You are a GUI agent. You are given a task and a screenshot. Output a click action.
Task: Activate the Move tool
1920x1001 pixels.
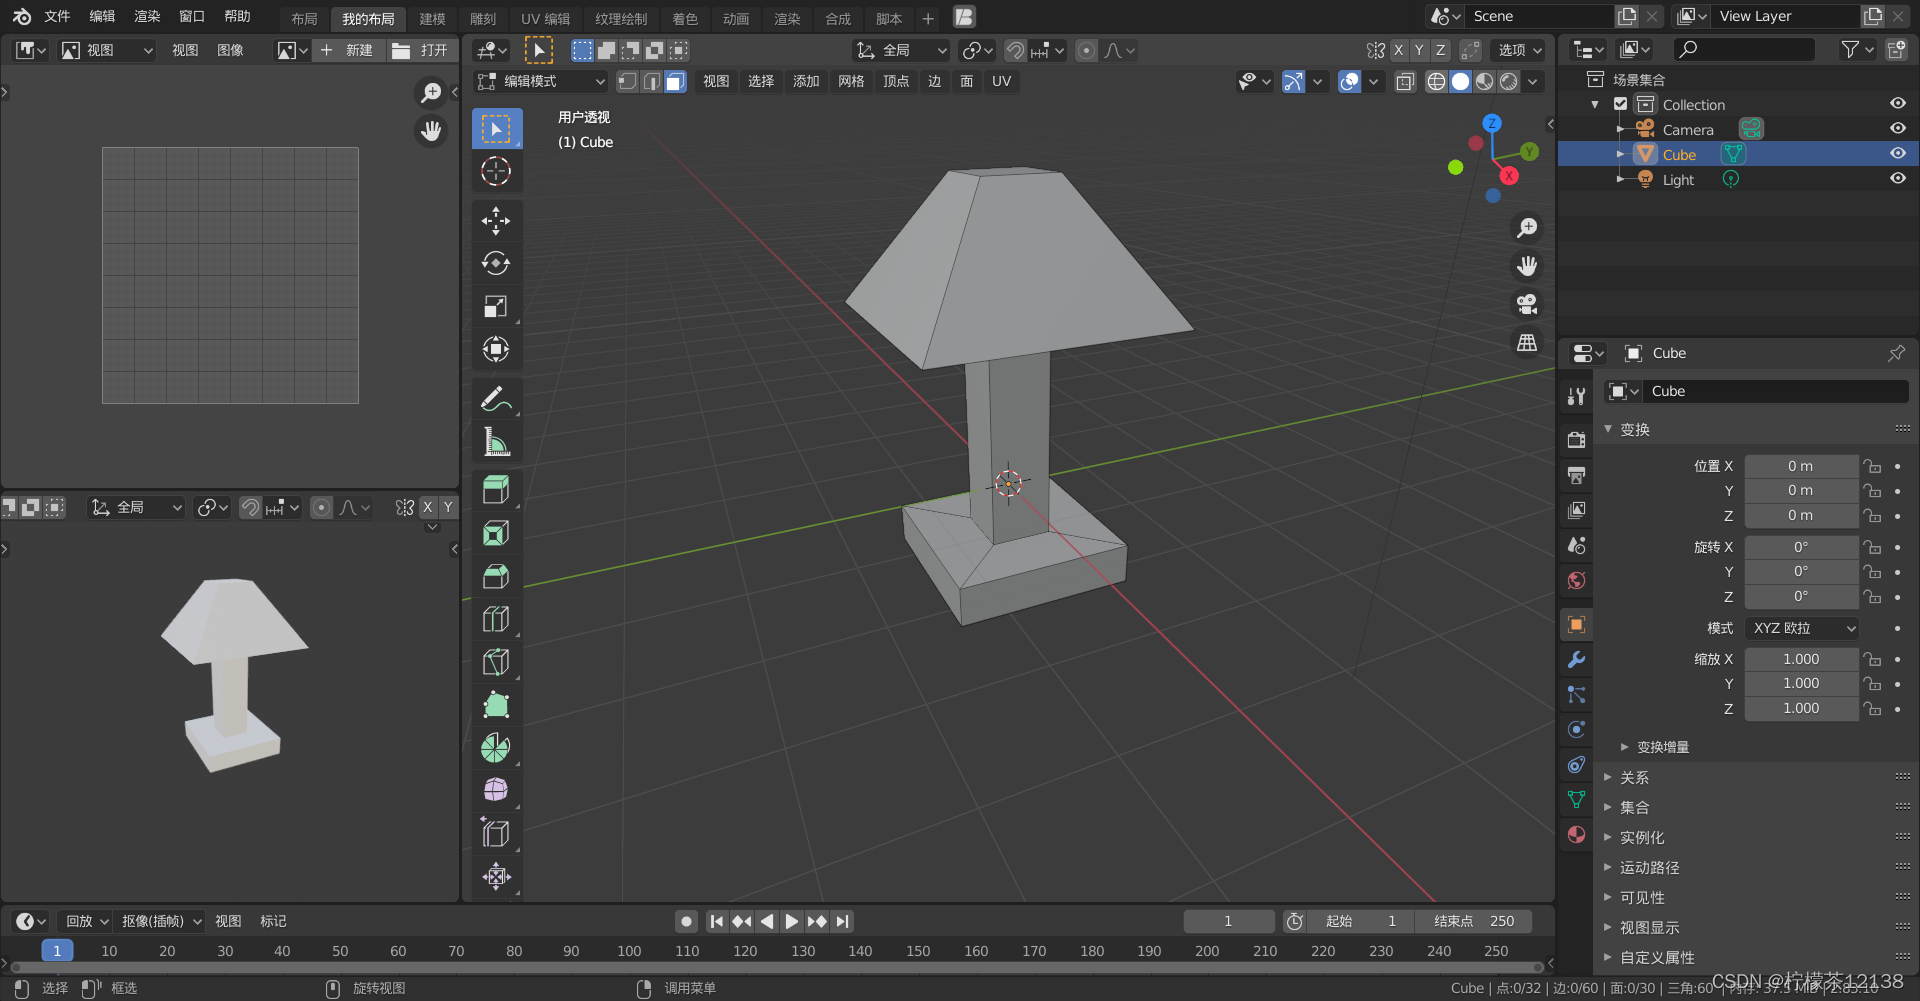coord(496,220)
